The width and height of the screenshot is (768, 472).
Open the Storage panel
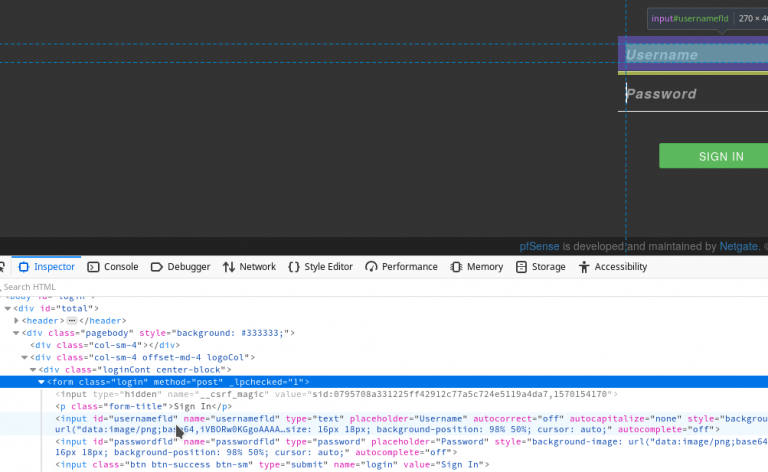coord(541,267)
